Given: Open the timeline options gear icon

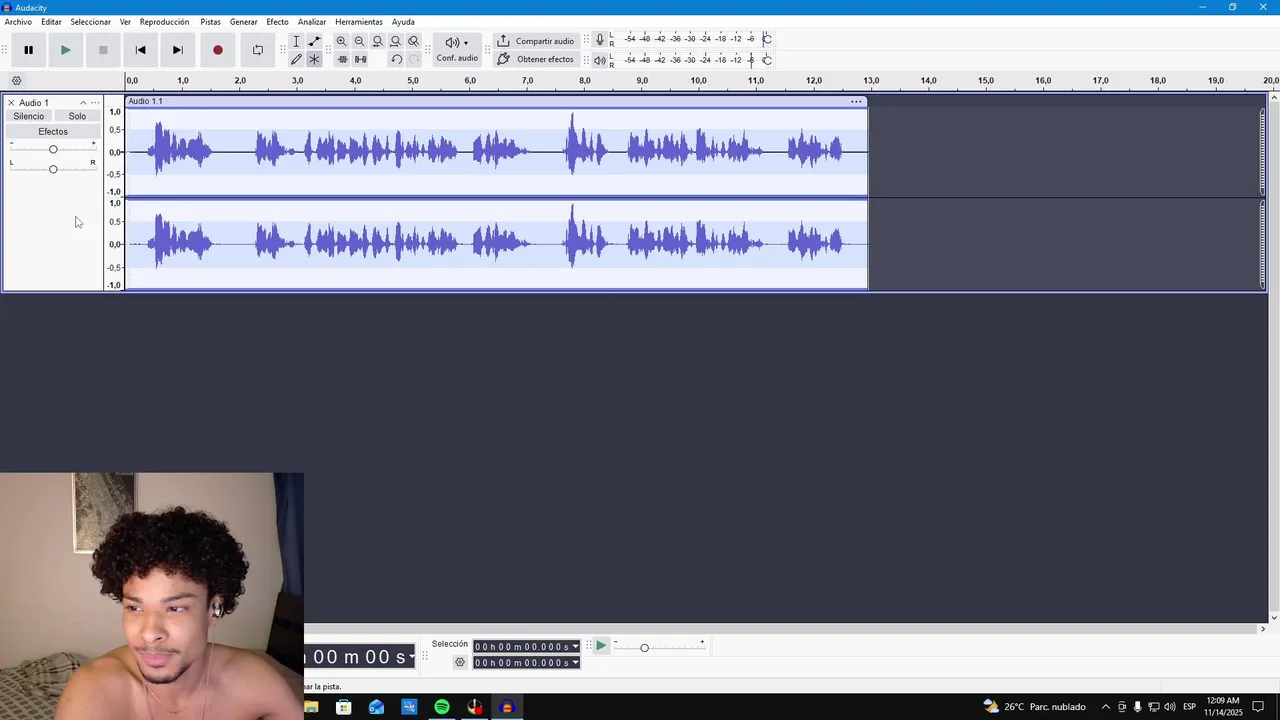Looking at the screenshot, I should tap(16, 81).
